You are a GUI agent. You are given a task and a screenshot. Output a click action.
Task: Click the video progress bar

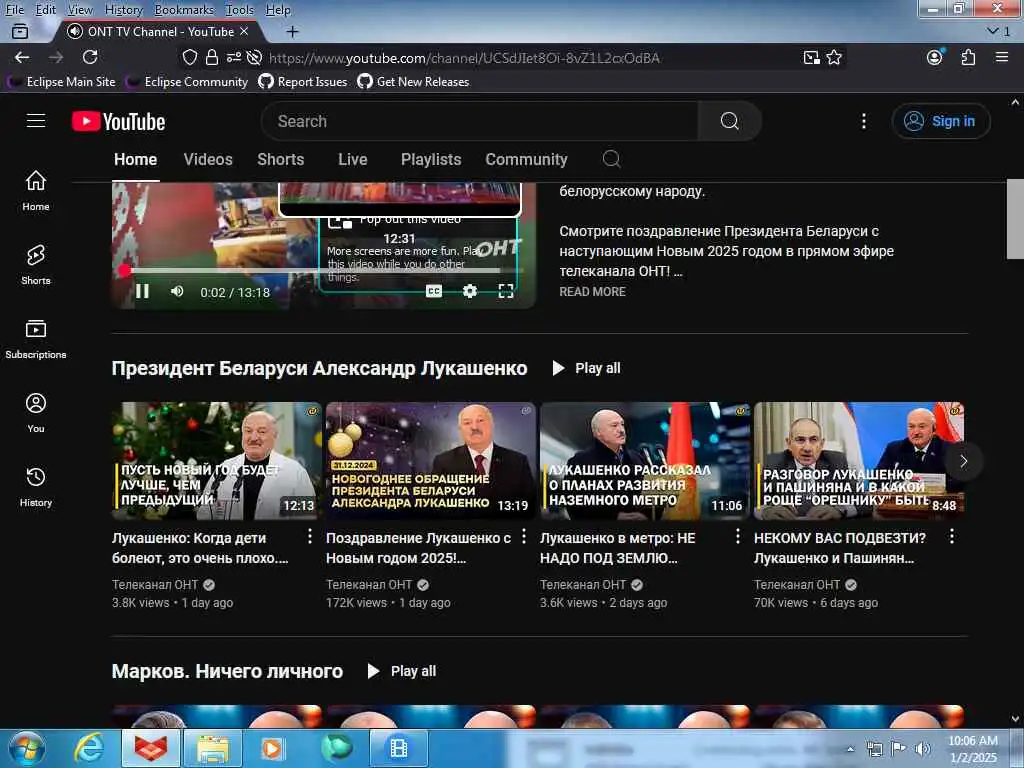(x=323, y=270)
